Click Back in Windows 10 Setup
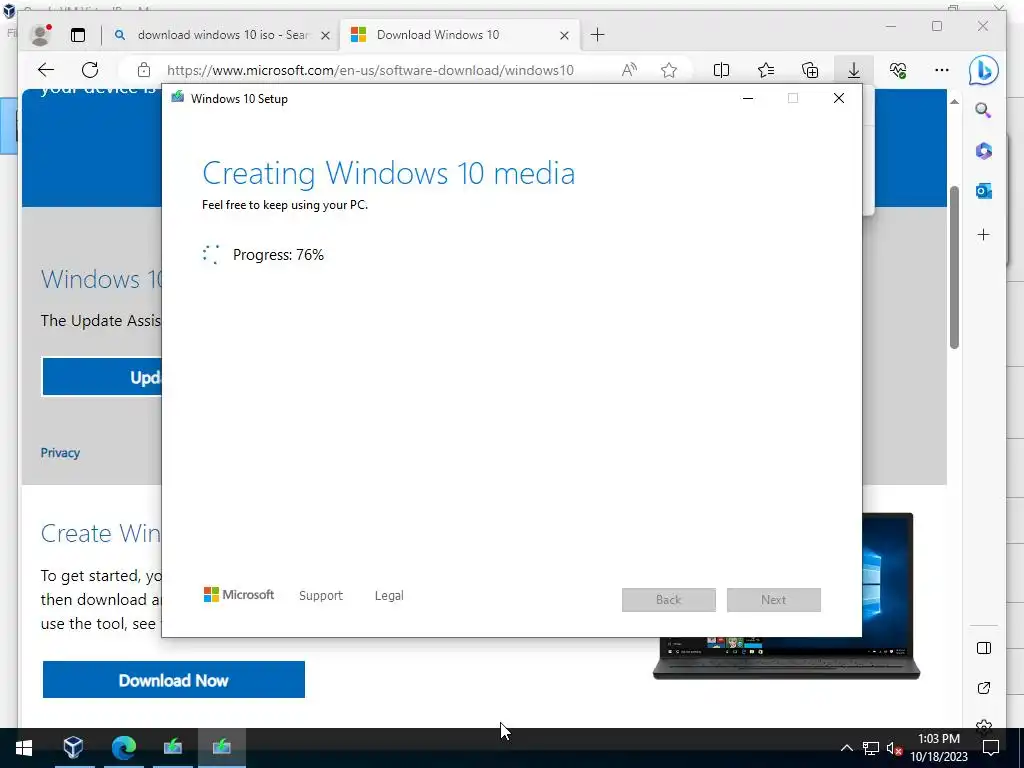Screen dimensions: 1024x768 point(668,600)
